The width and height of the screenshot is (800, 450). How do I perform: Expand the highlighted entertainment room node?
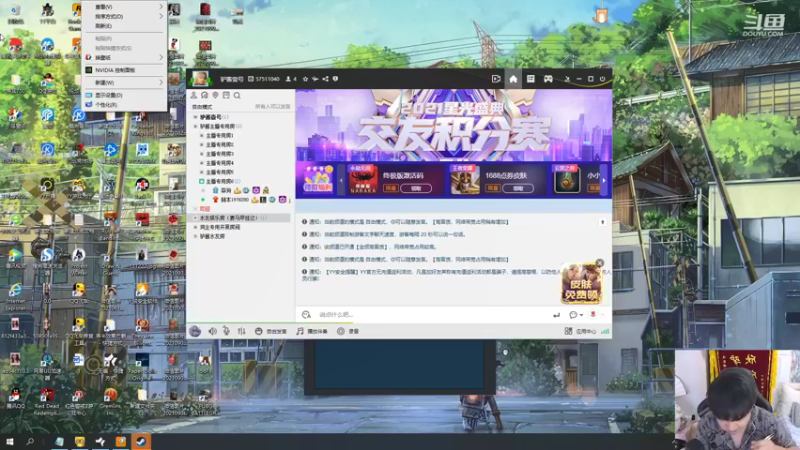[x=195, y=218]
